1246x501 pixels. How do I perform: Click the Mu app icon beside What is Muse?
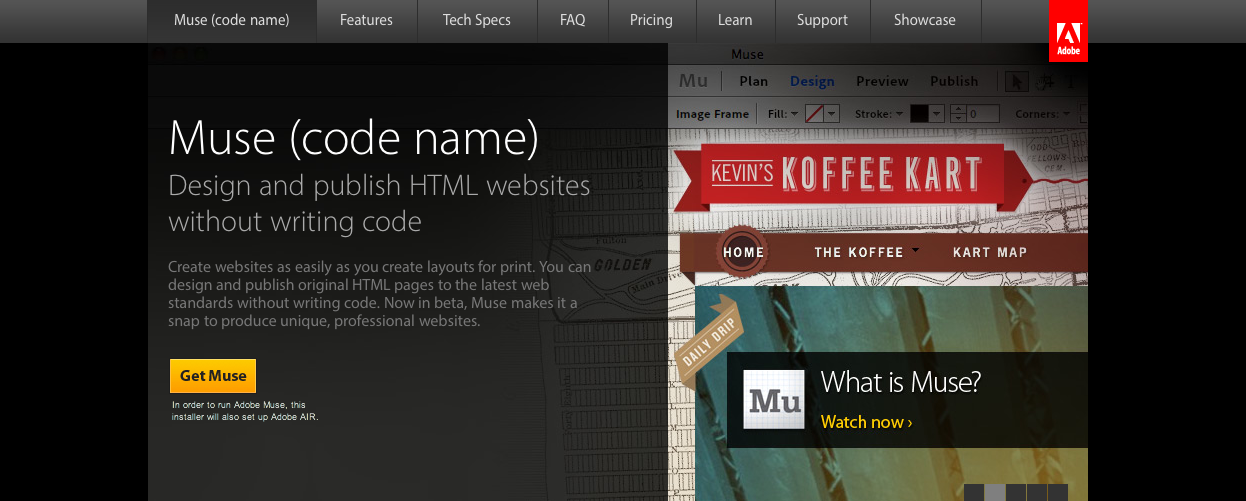774,400
